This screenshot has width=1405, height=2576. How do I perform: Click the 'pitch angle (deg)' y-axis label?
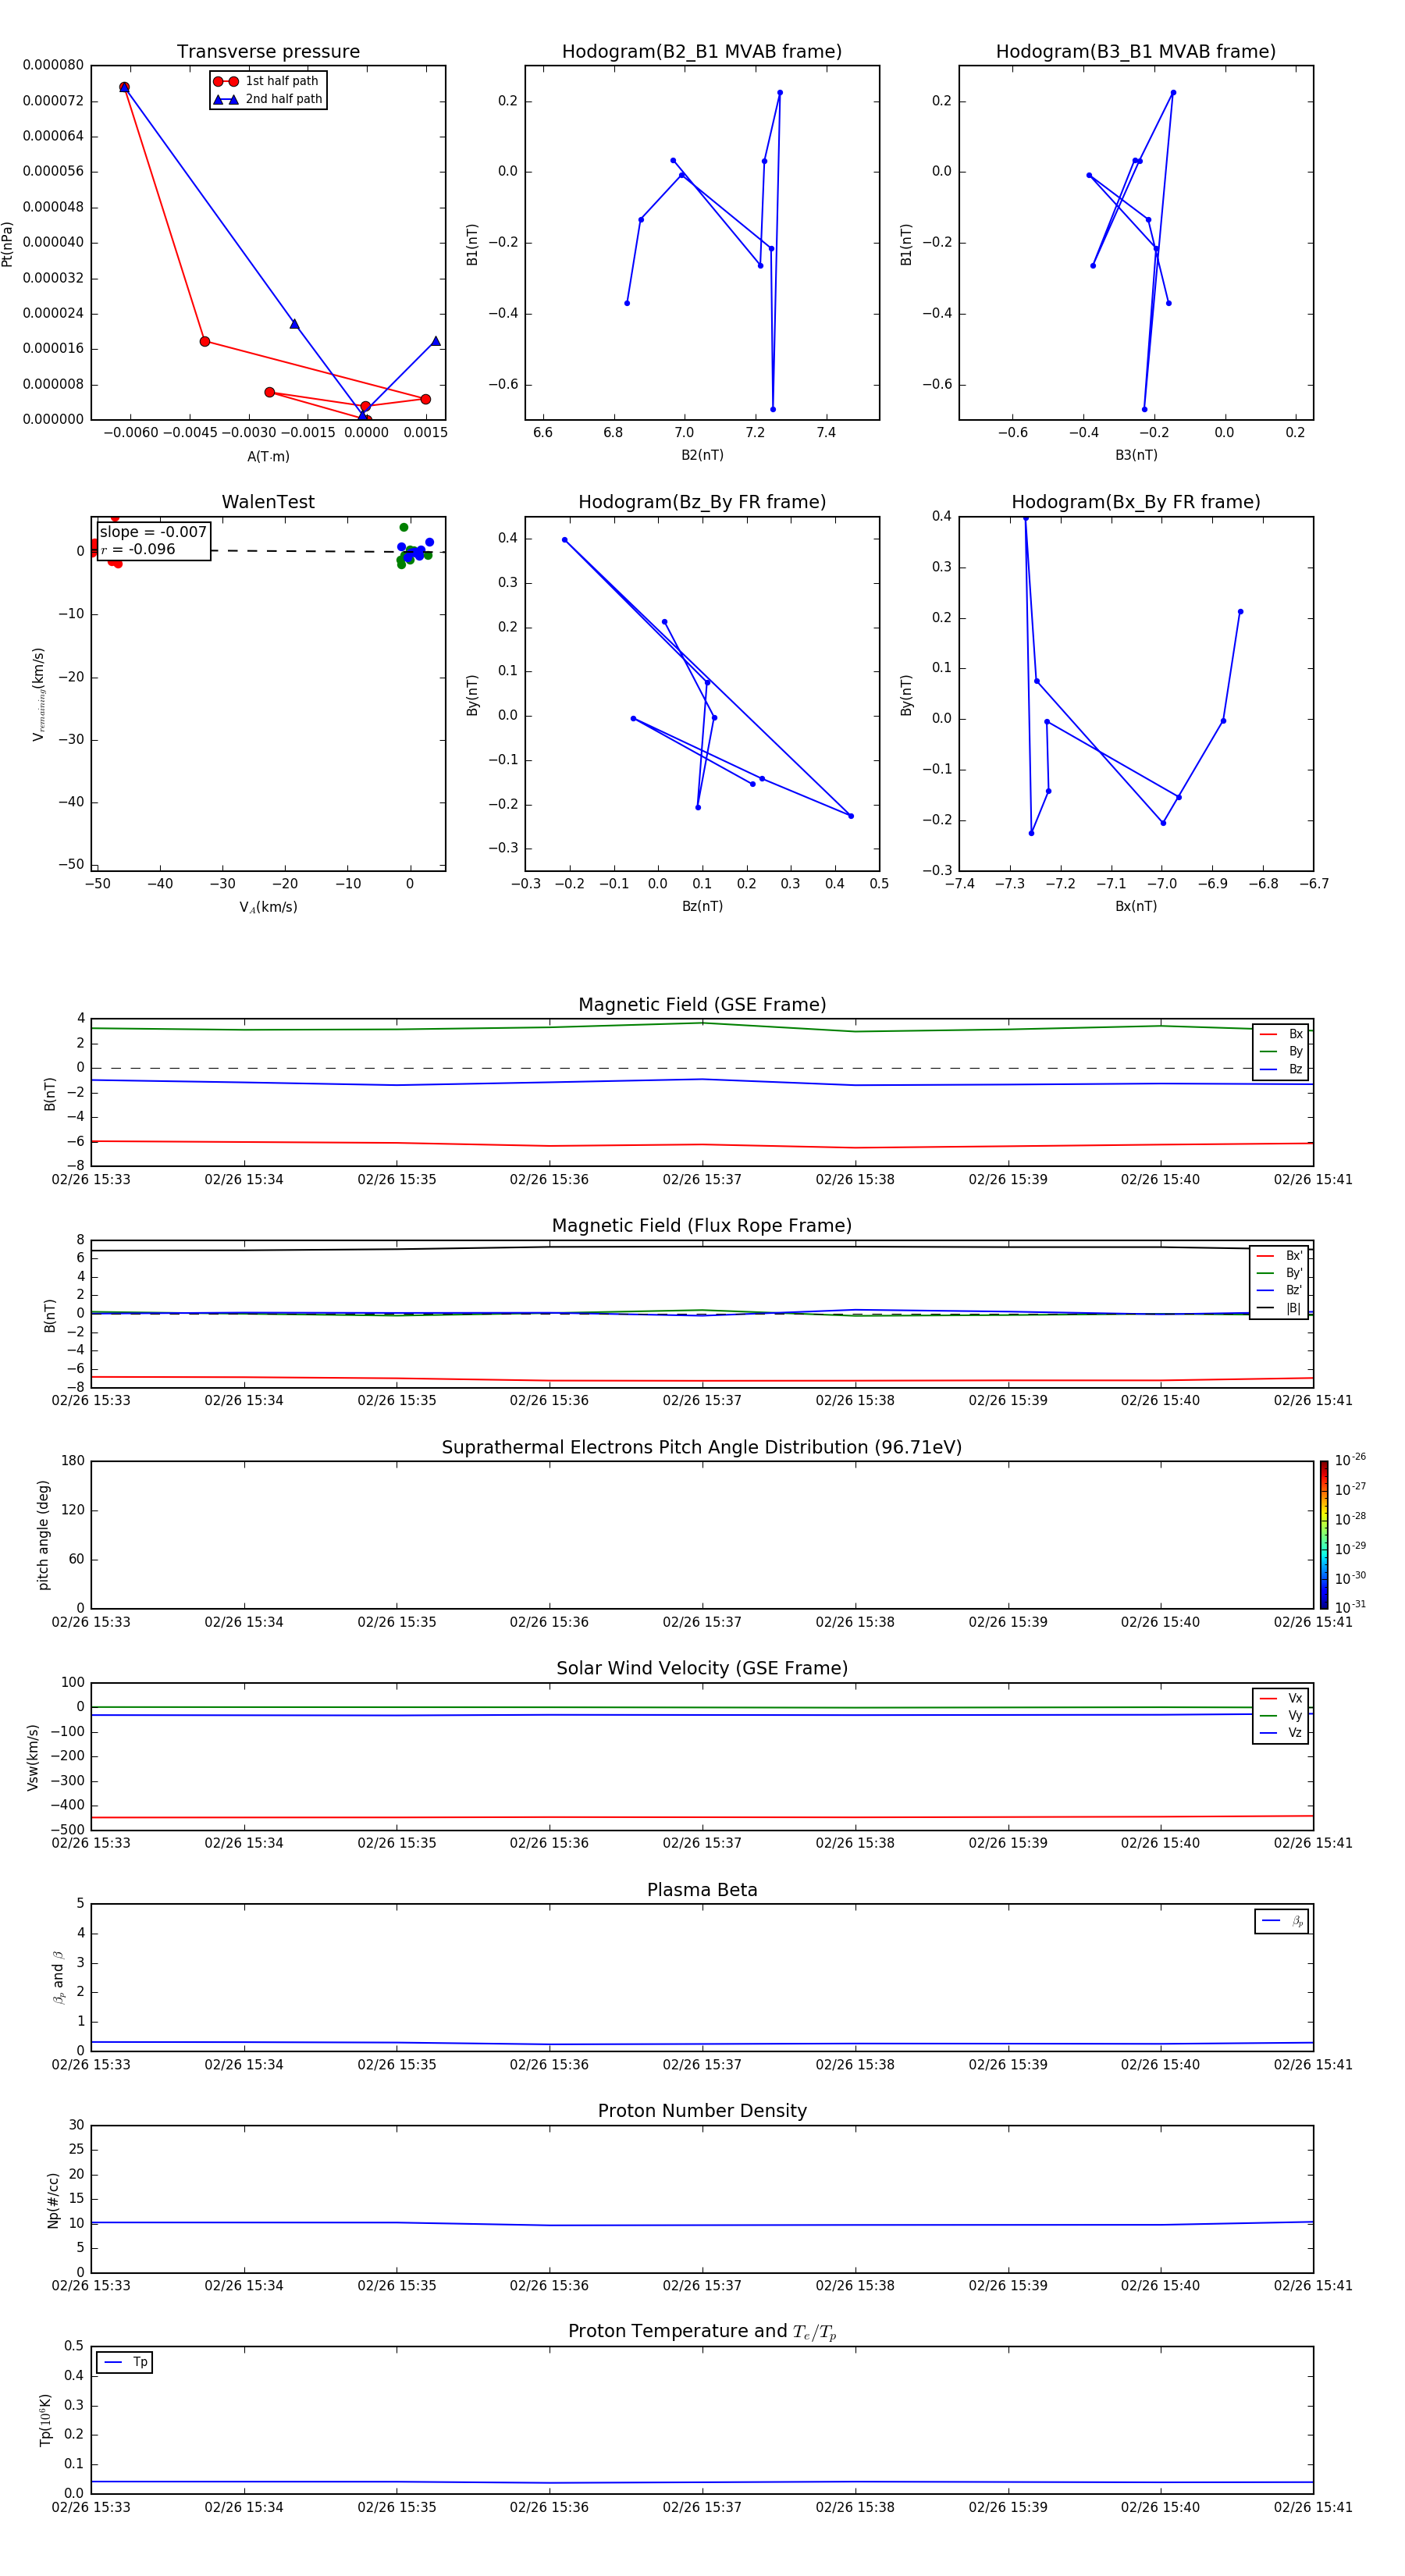coord(43,1535)
